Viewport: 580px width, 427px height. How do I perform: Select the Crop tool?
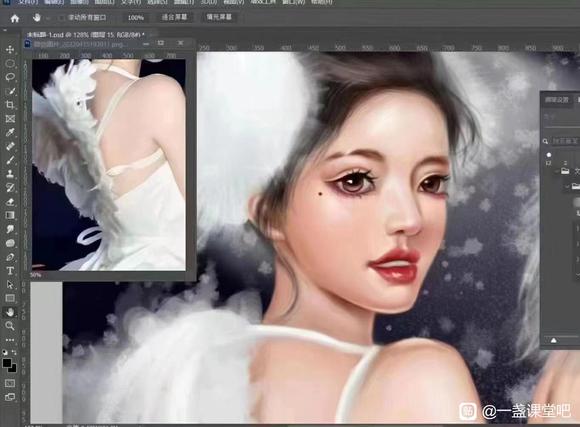coord(10,105)
